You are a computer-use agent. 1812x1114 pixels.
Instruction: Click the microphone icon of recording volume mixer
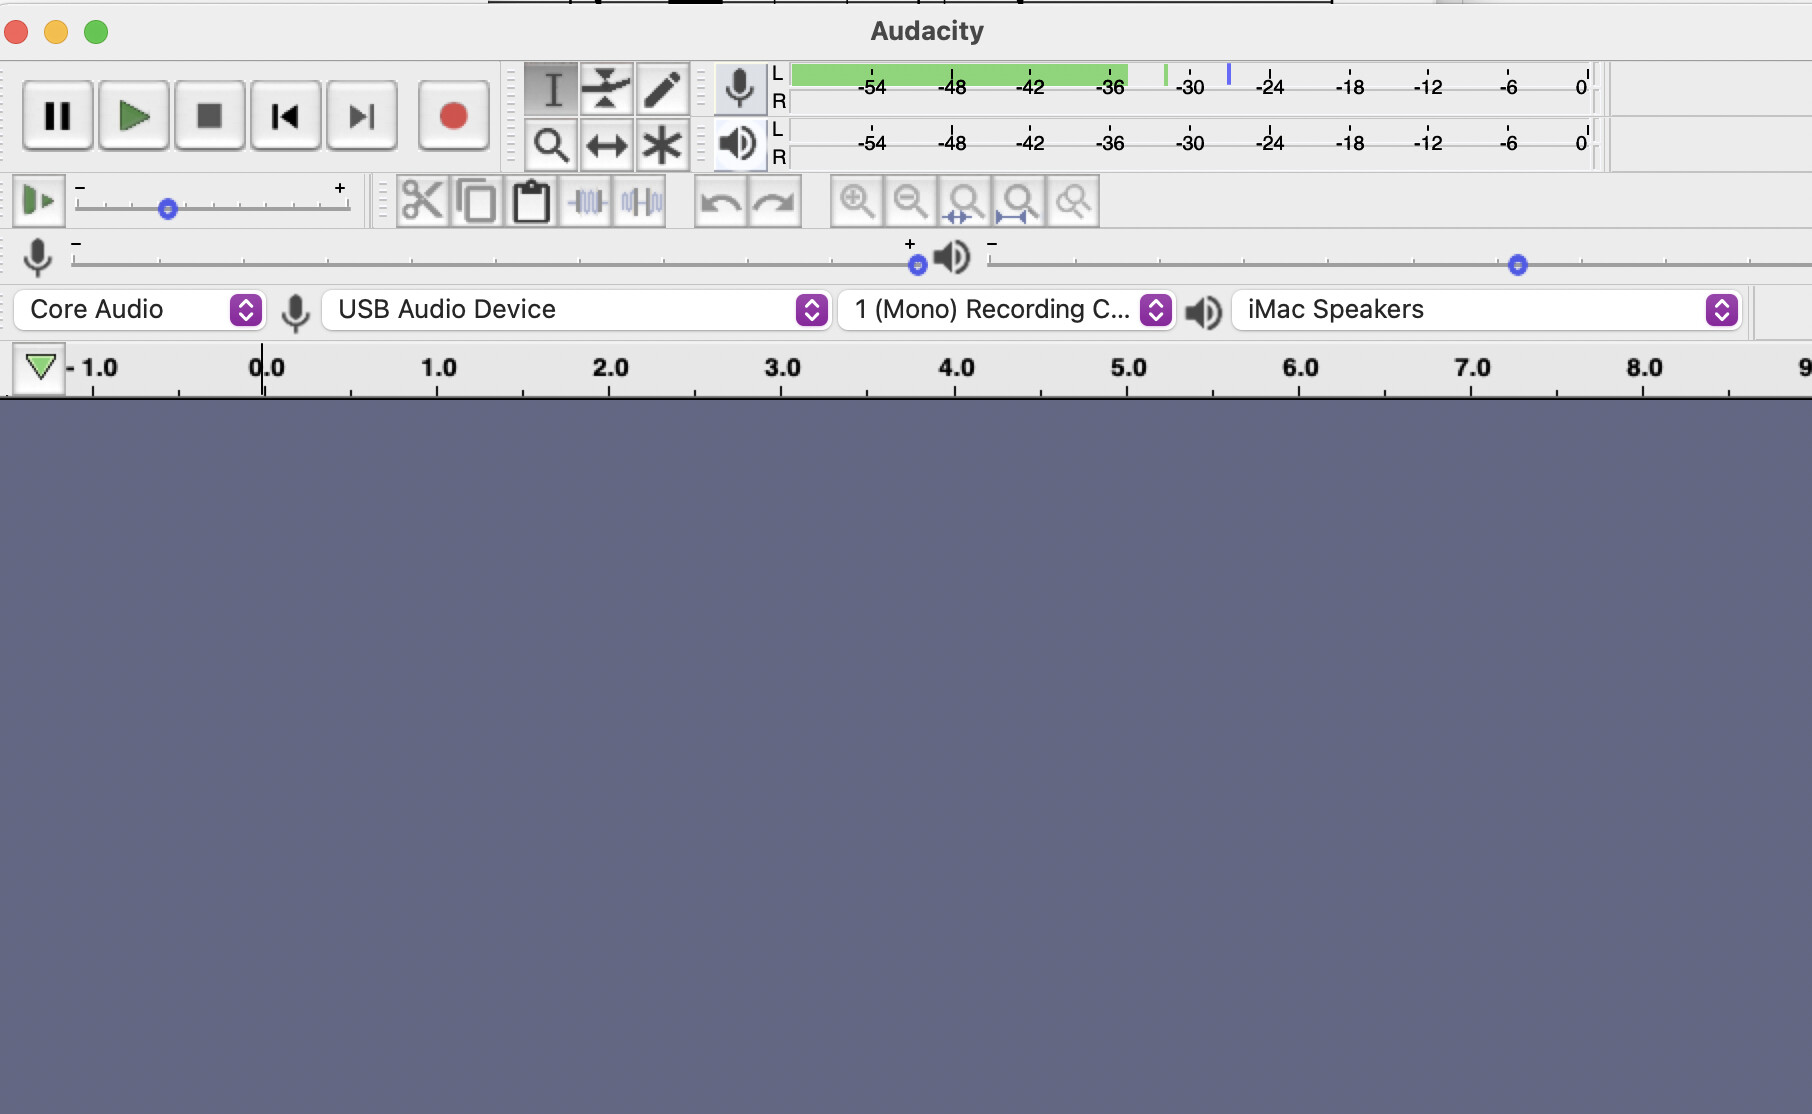[x=38, y=257]
